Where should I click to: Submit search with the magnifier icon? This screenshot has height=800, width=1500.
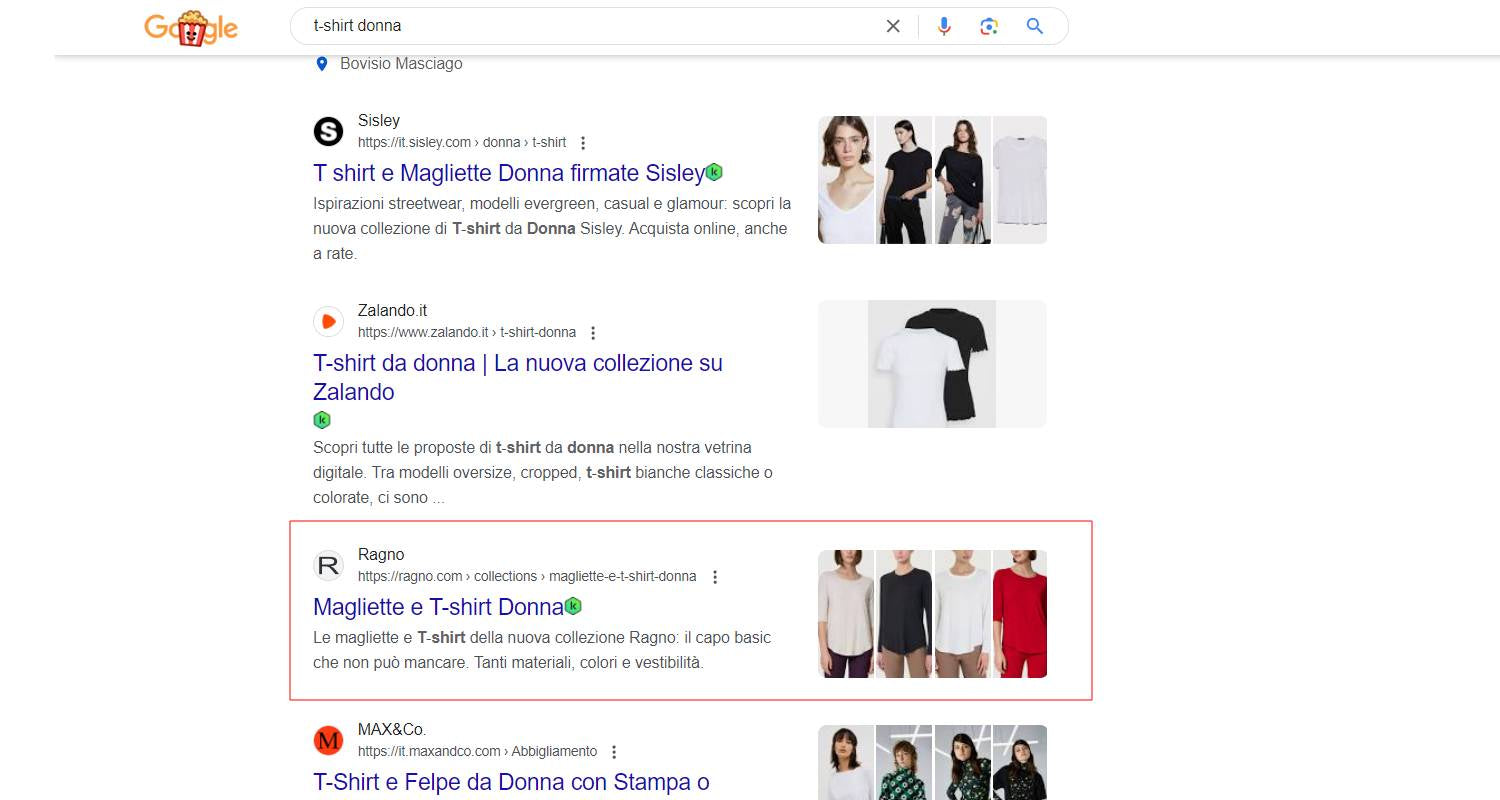click(1035, 26)
